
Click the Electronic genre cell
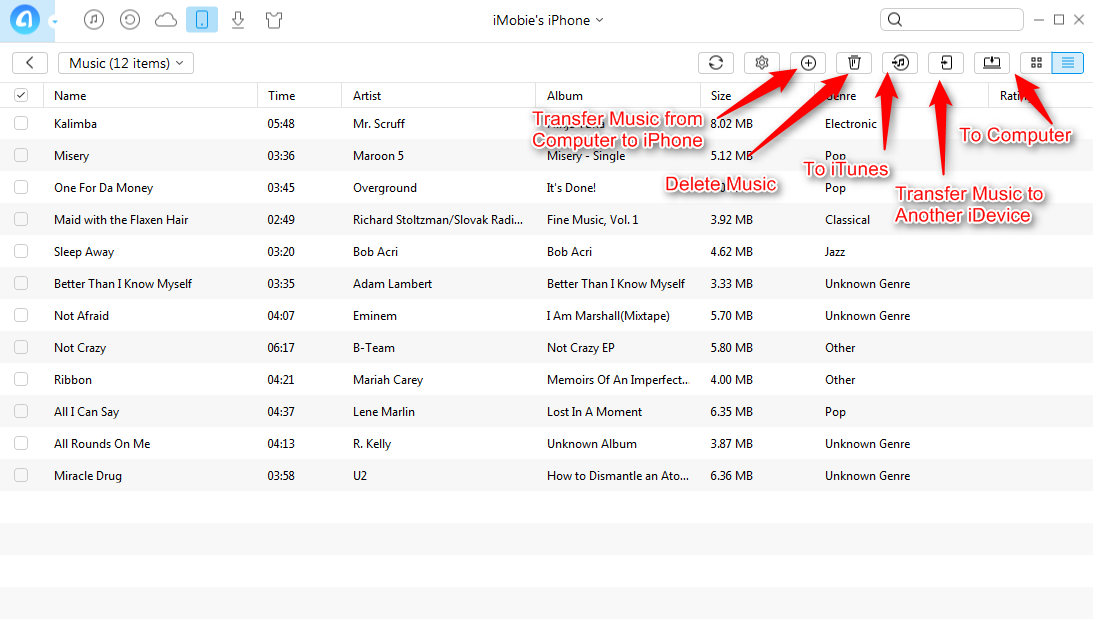[850, 123]
